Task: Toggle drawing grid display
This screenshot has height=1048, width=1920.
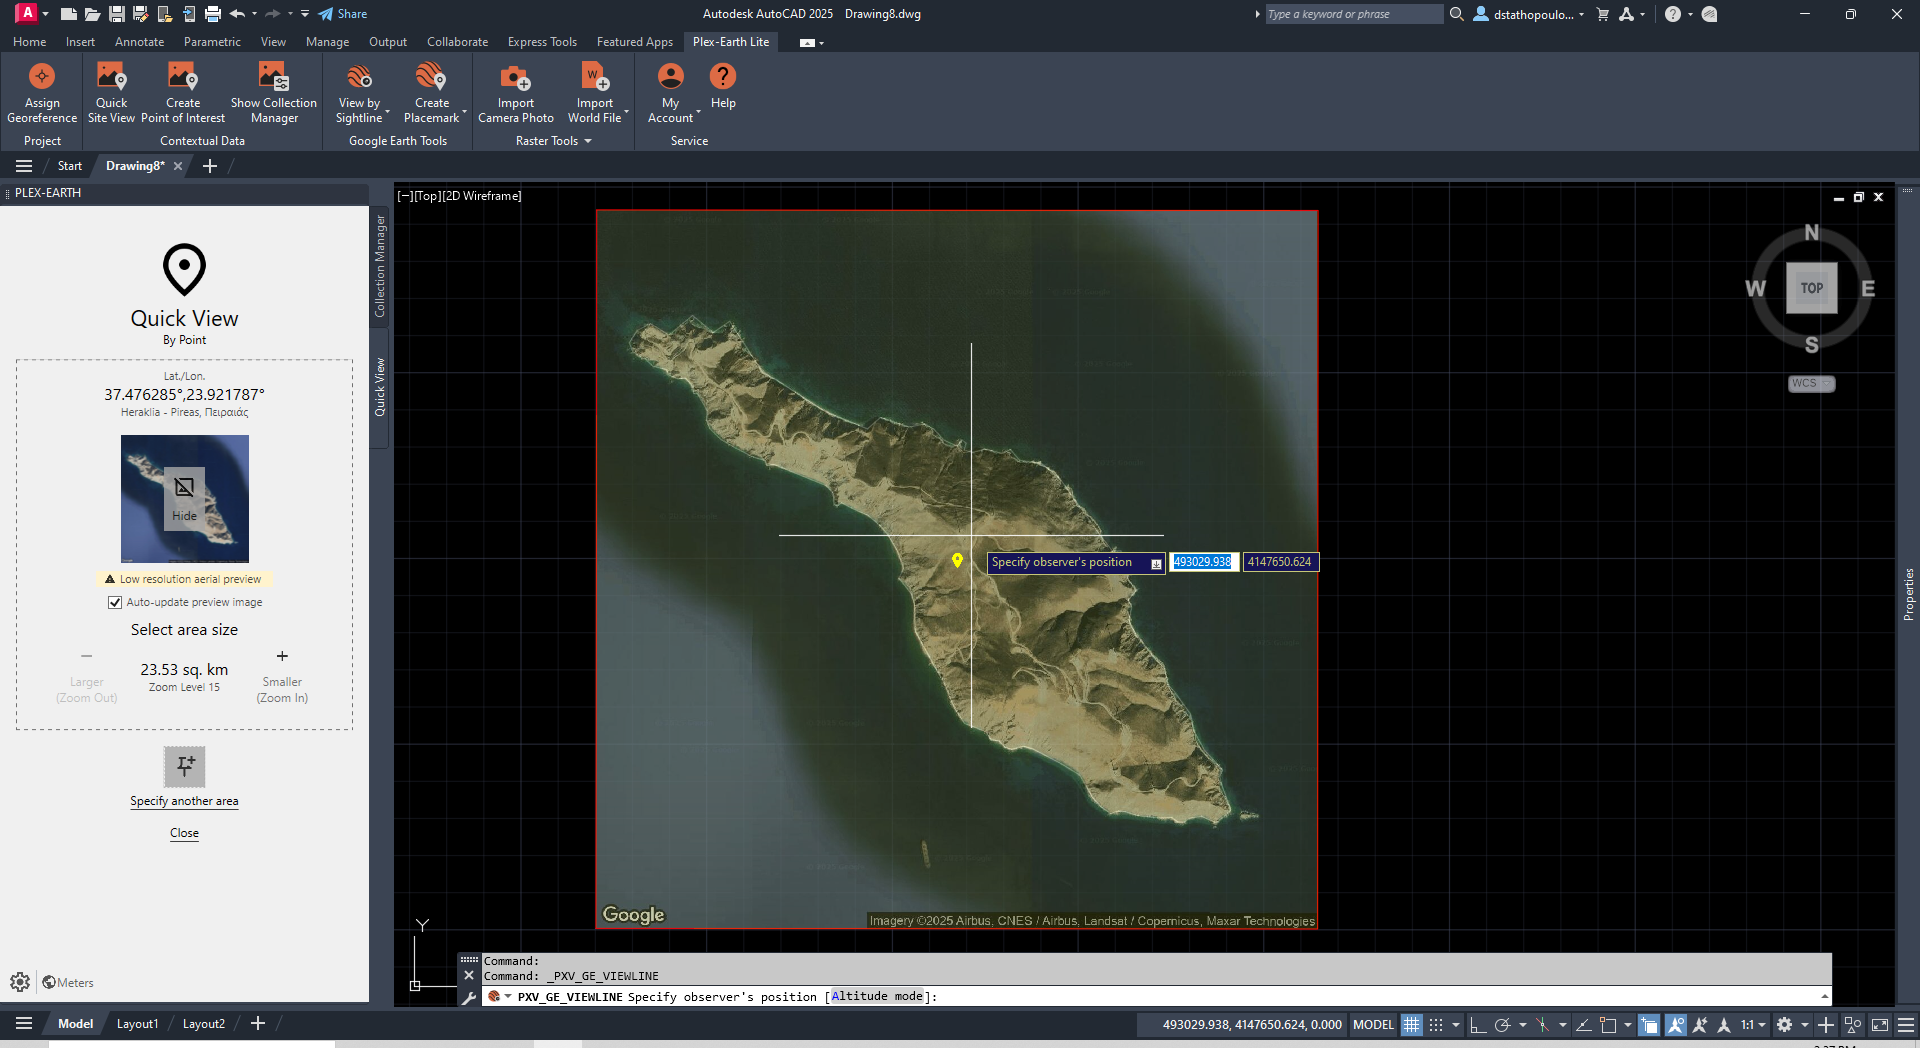Action: click(x=1411, y=1024)
